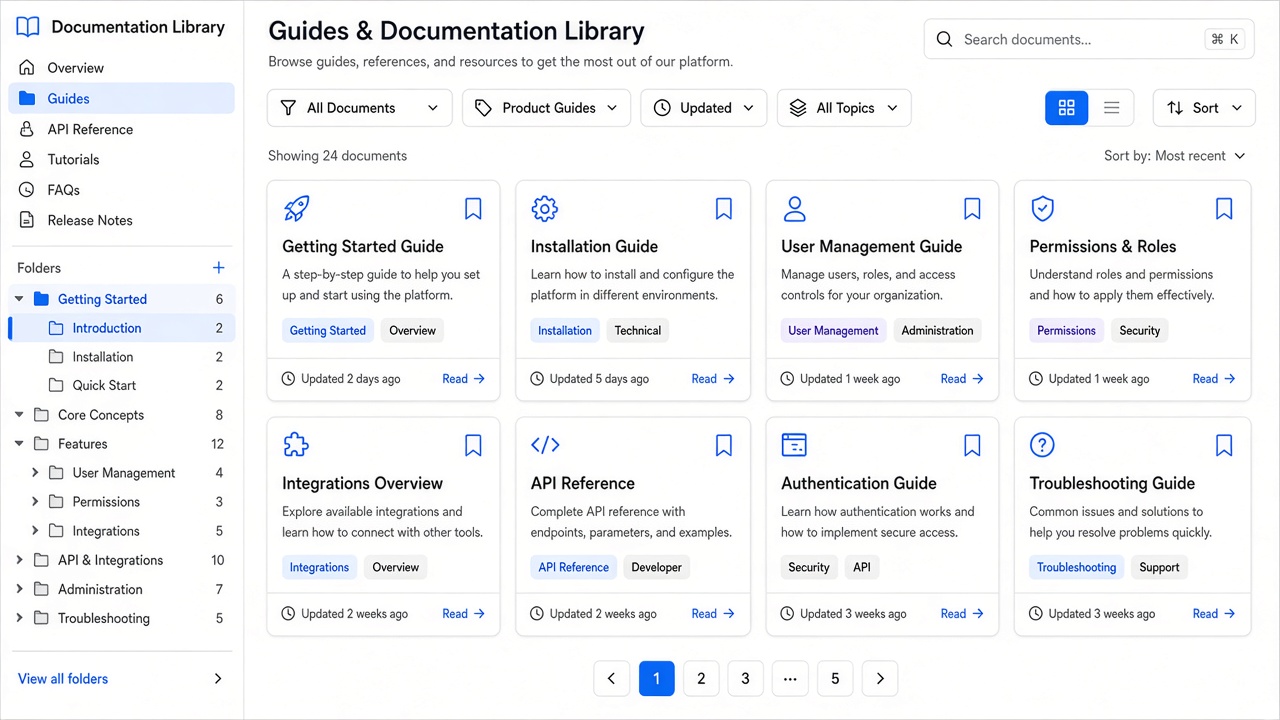1280x720 pixels.
Task: Click the shield icon on Permissions & Roles
Action: click(1043, 208)
